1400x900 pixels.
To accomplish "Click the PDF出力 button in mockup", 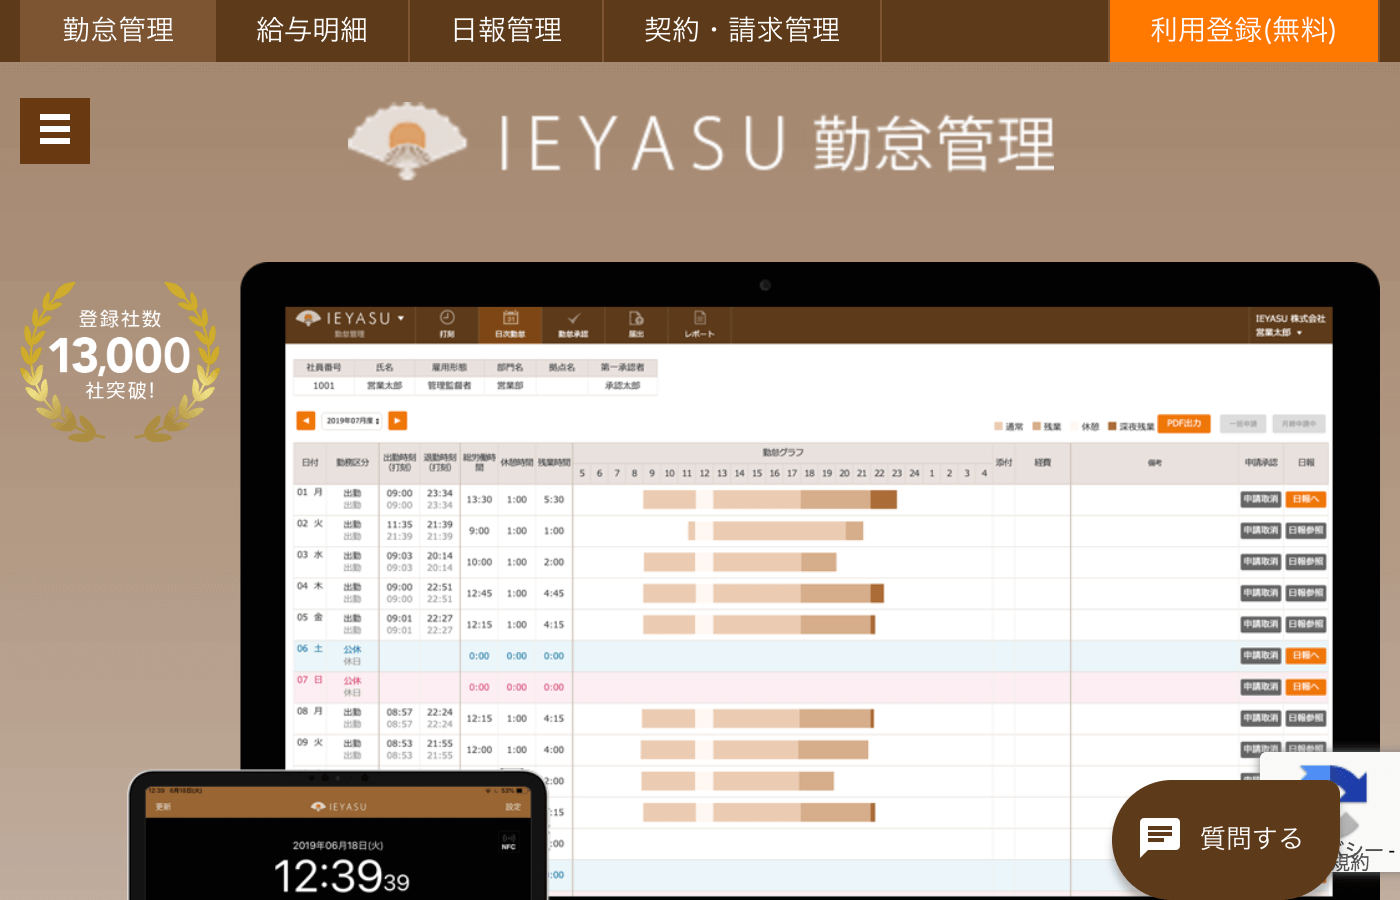I will (x=1184, y=424).
